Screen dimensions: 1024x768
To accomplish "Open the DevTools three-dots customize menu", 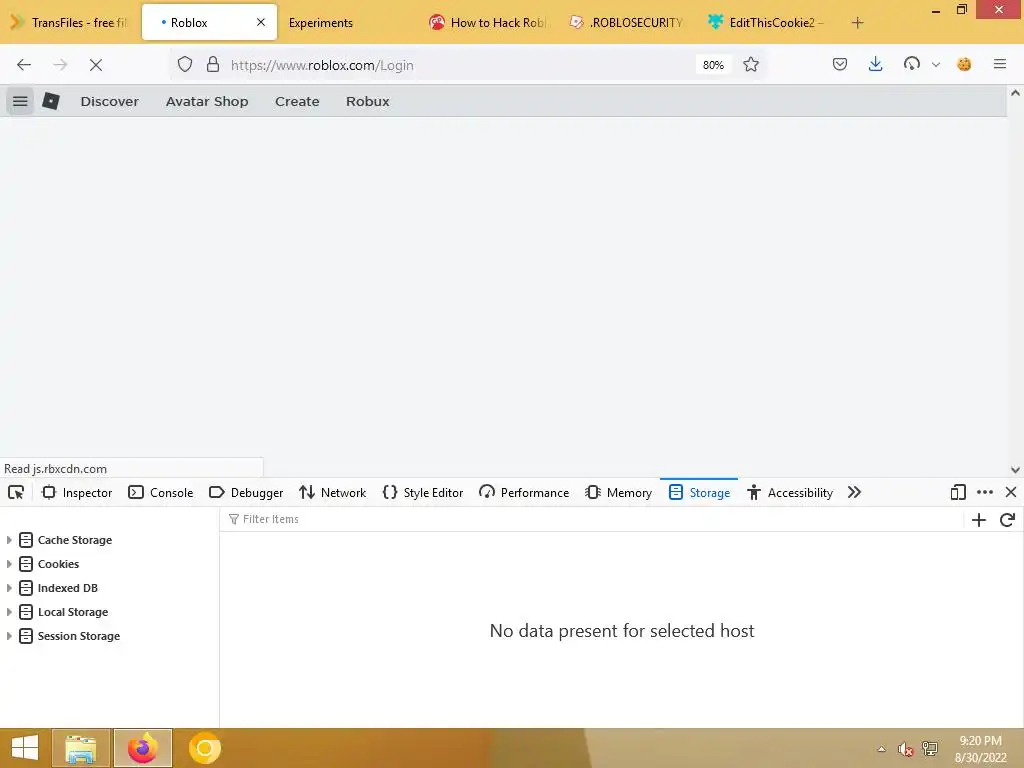I will click(985, 492).
